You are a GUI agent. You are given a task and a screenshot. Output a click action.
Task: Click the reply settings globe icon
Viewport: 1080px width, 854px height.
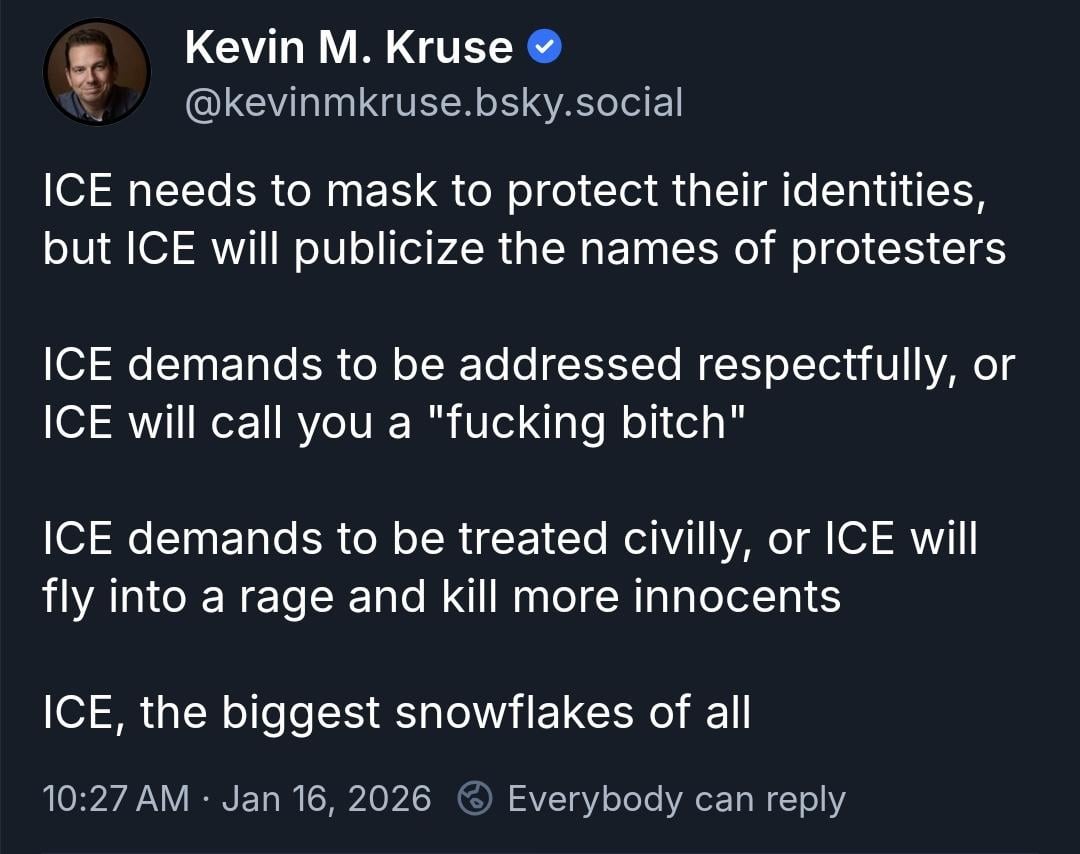tap(475, 798)
